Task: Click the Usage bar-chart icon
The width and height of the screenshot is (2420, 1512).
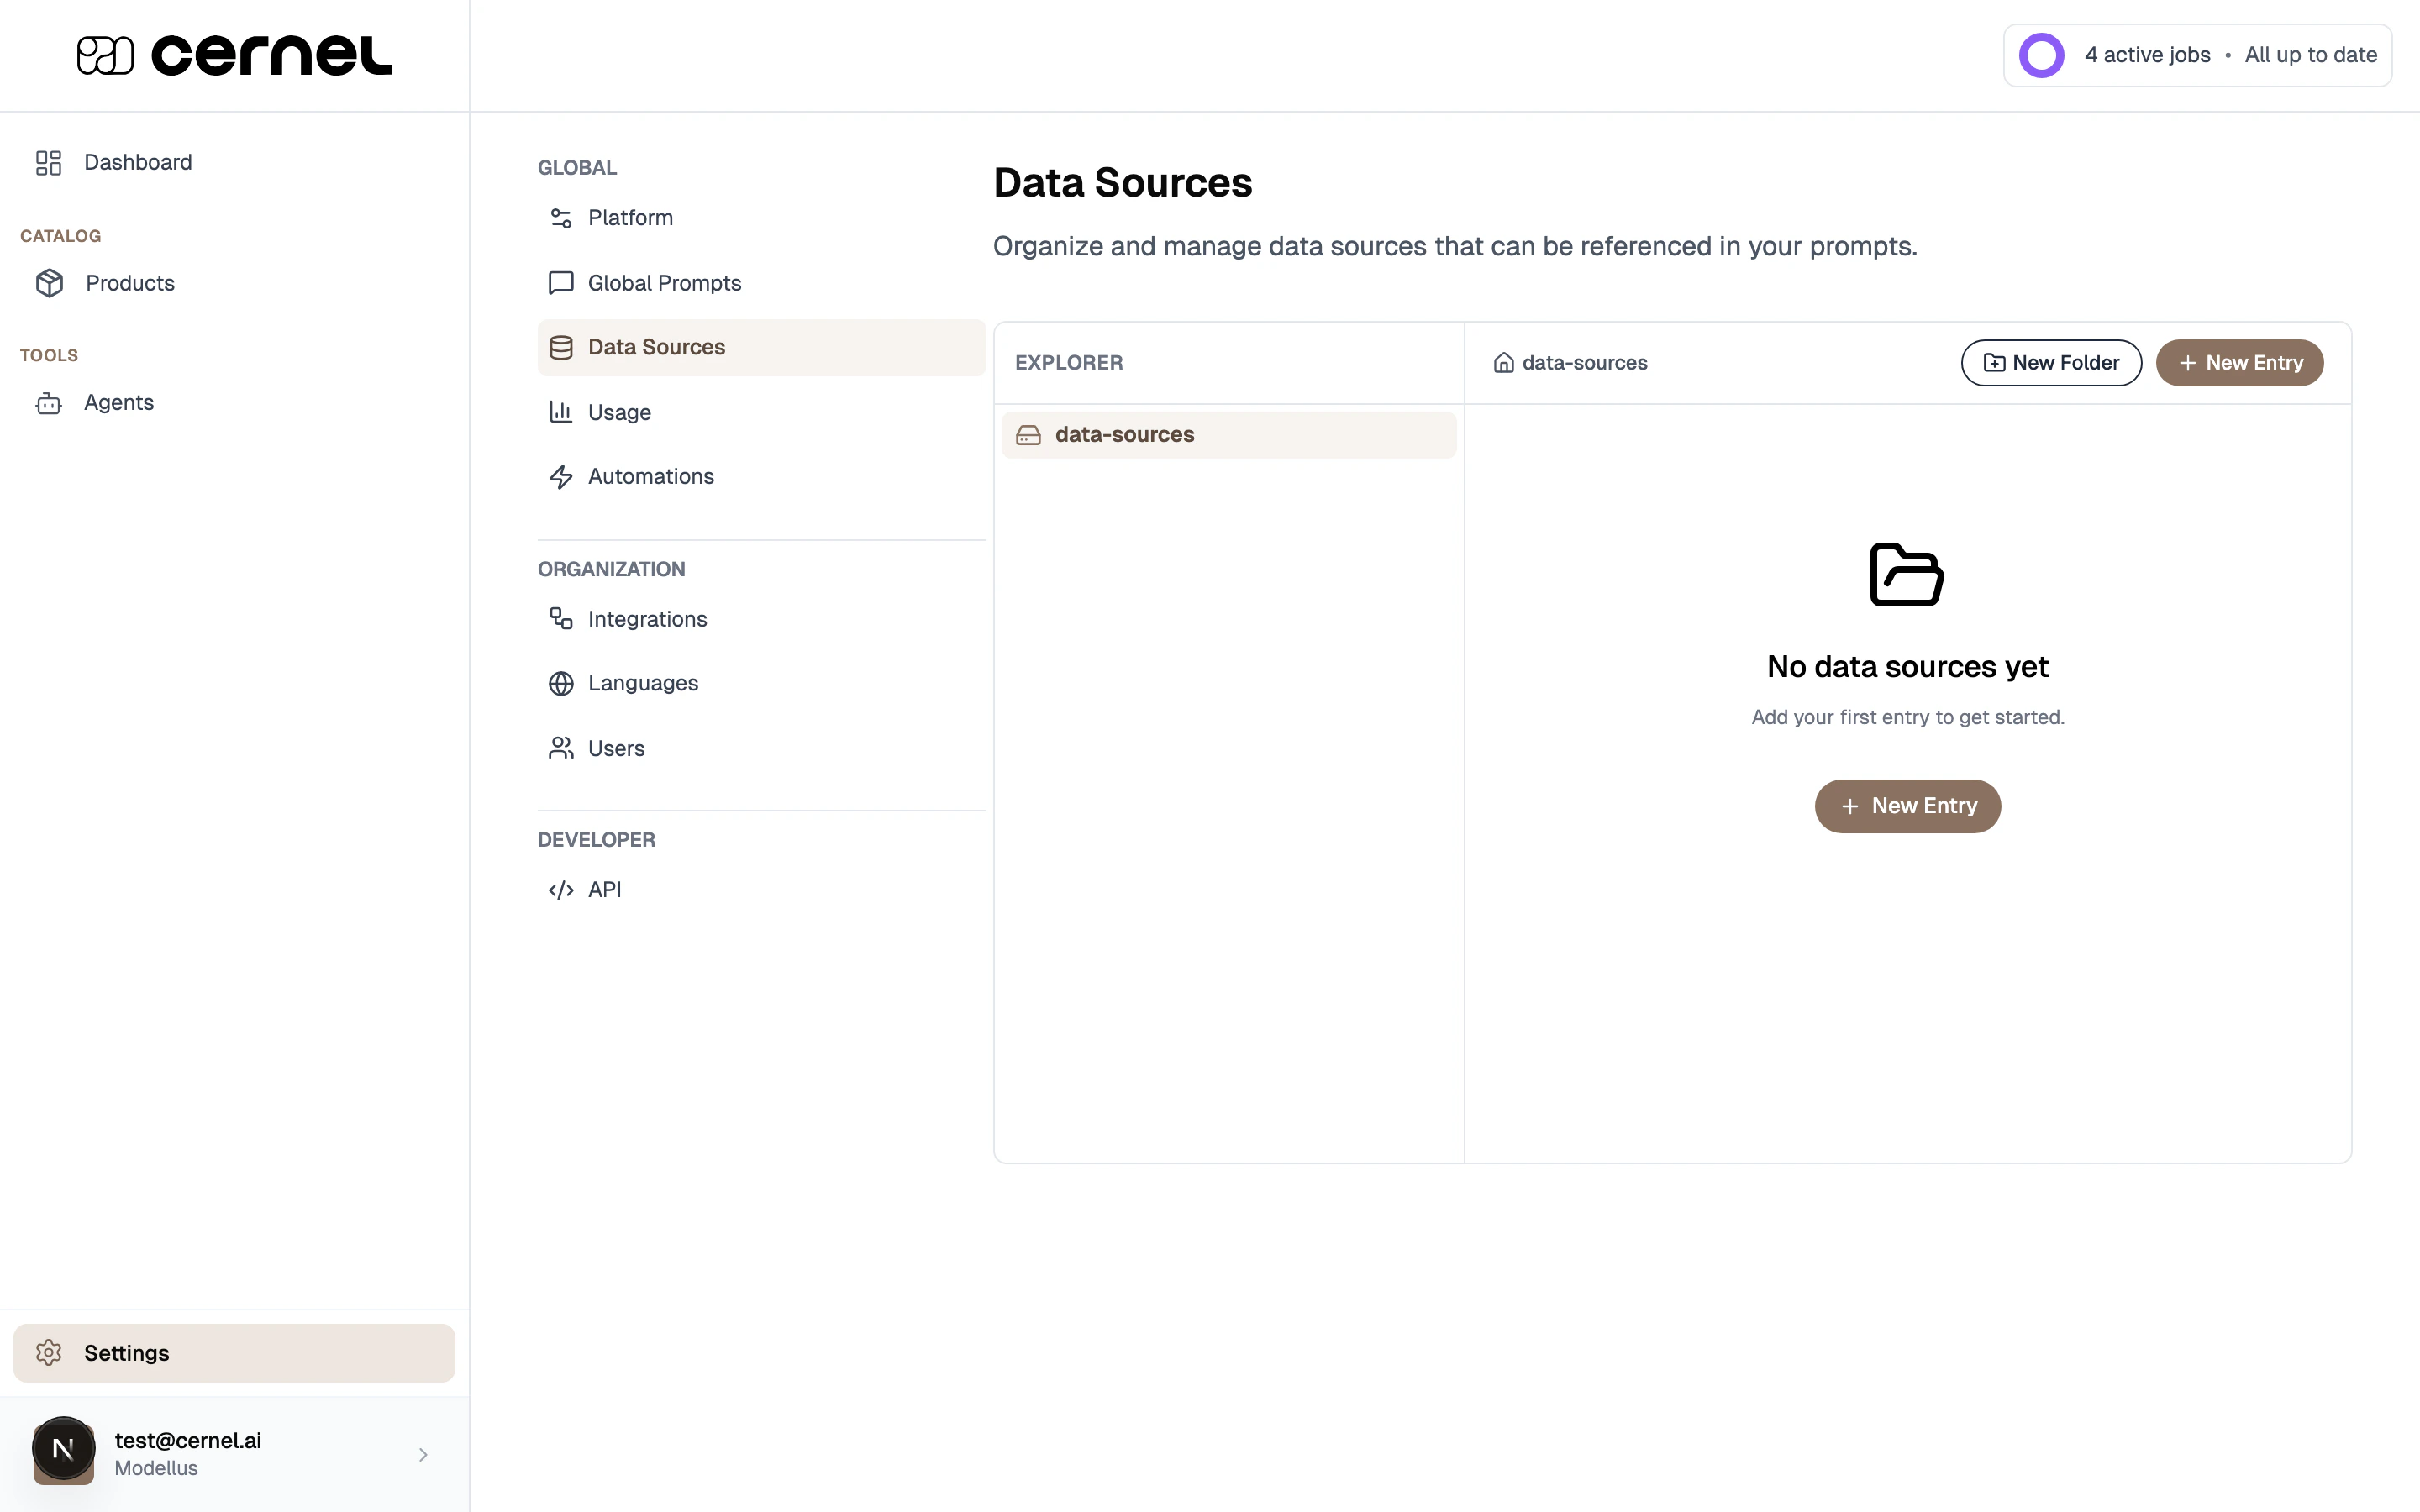Action: pos(561,411)
